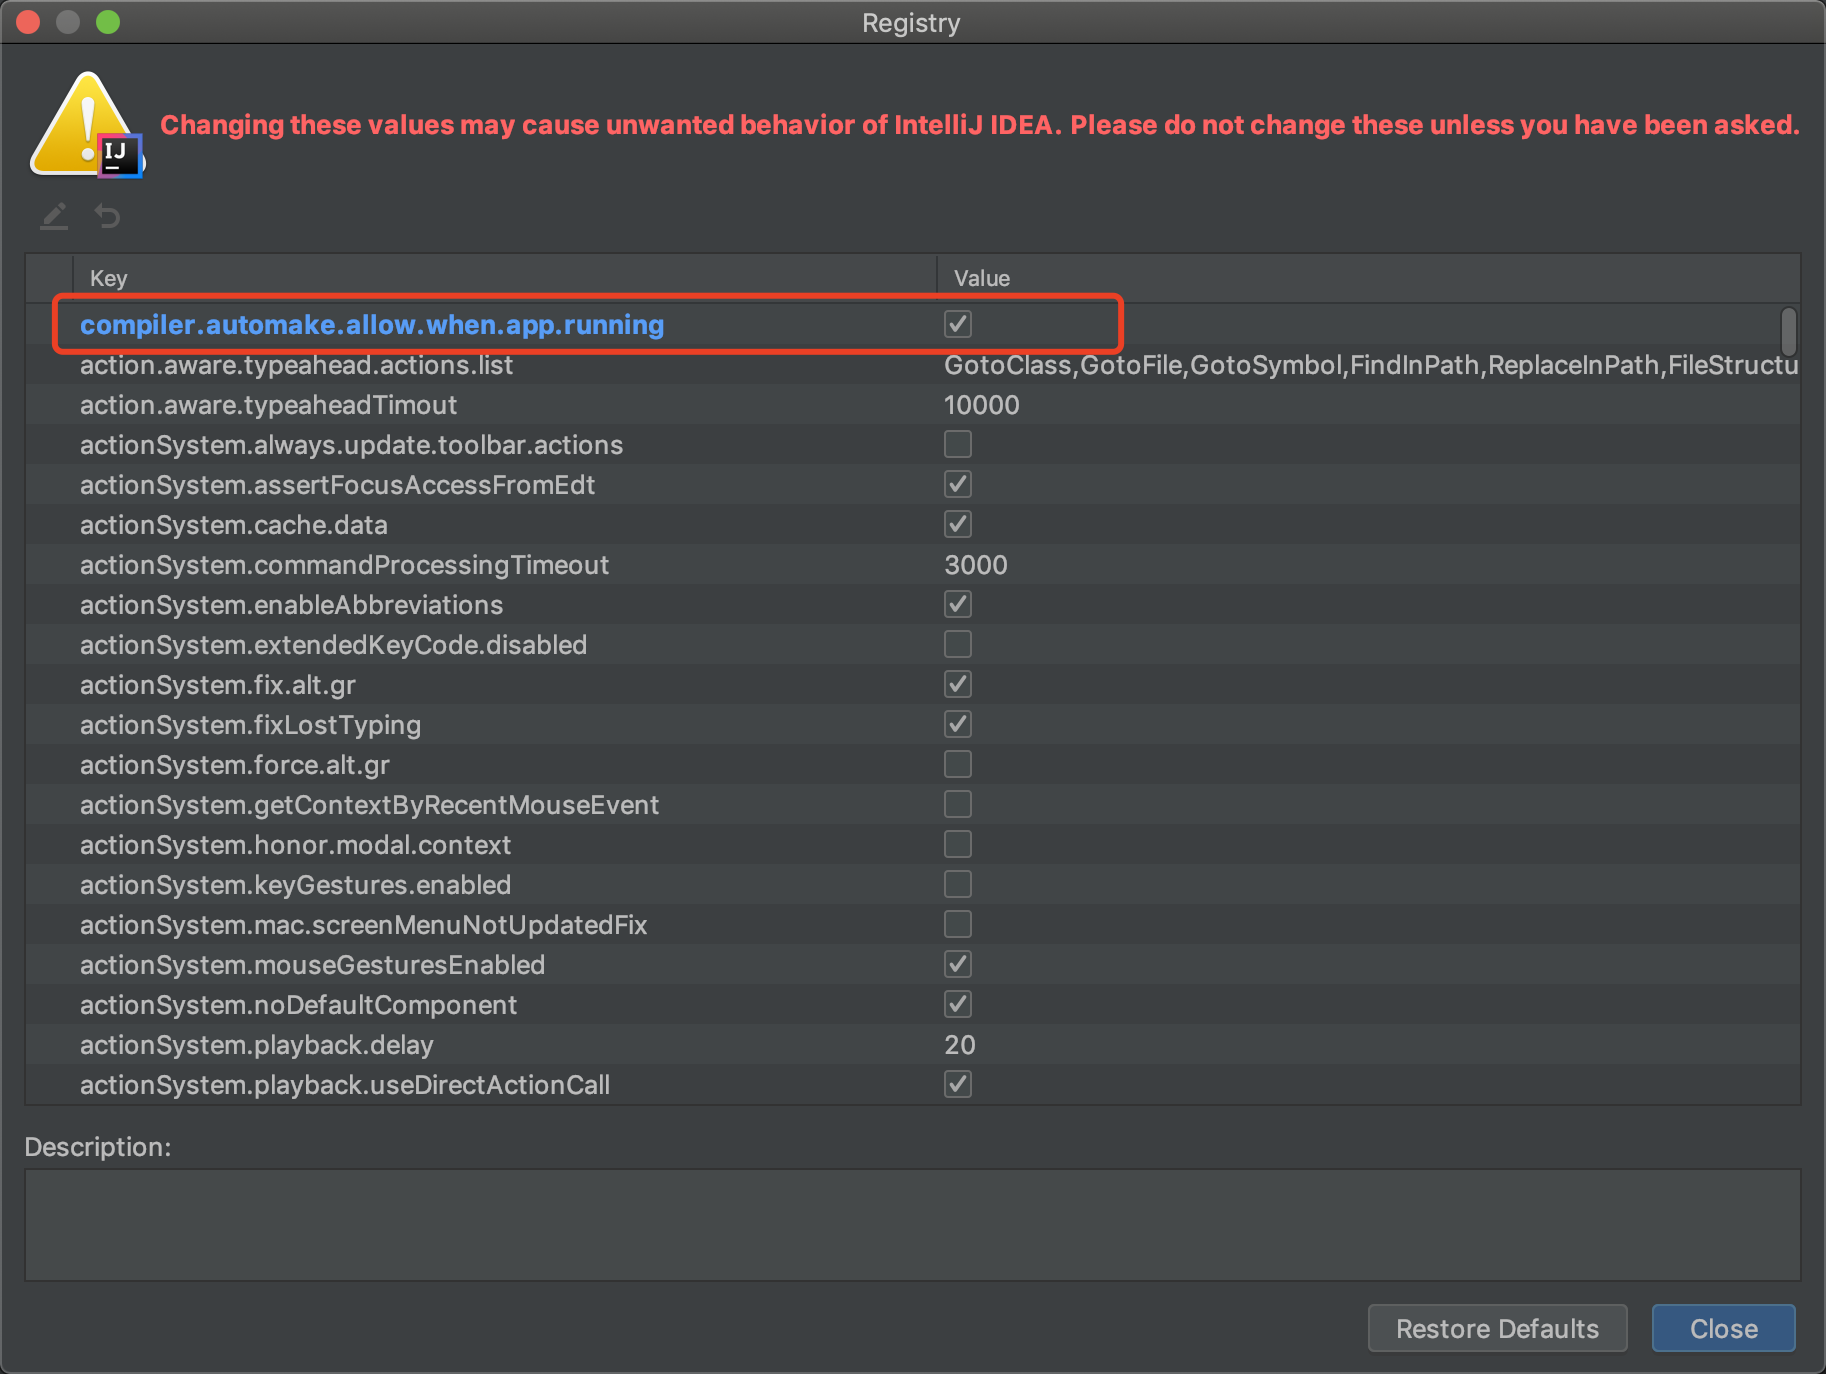Uncheck actionSystem.mouseGesturesEnabled checkbox

pyautogui.click(x=958, y=964)
